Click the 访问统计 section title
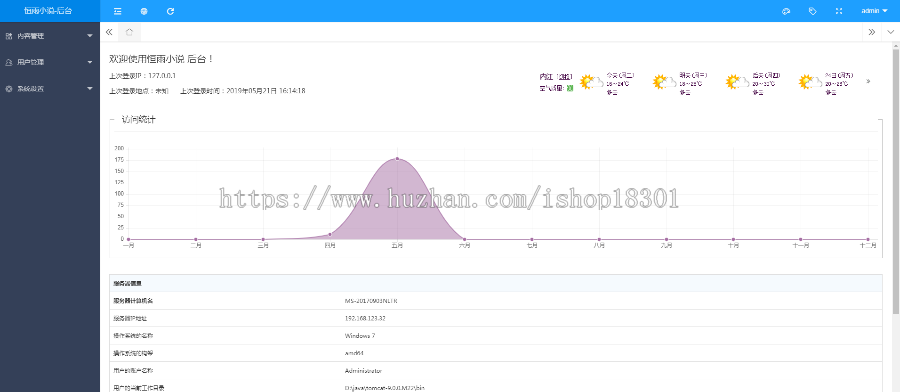 coord(138,120)
